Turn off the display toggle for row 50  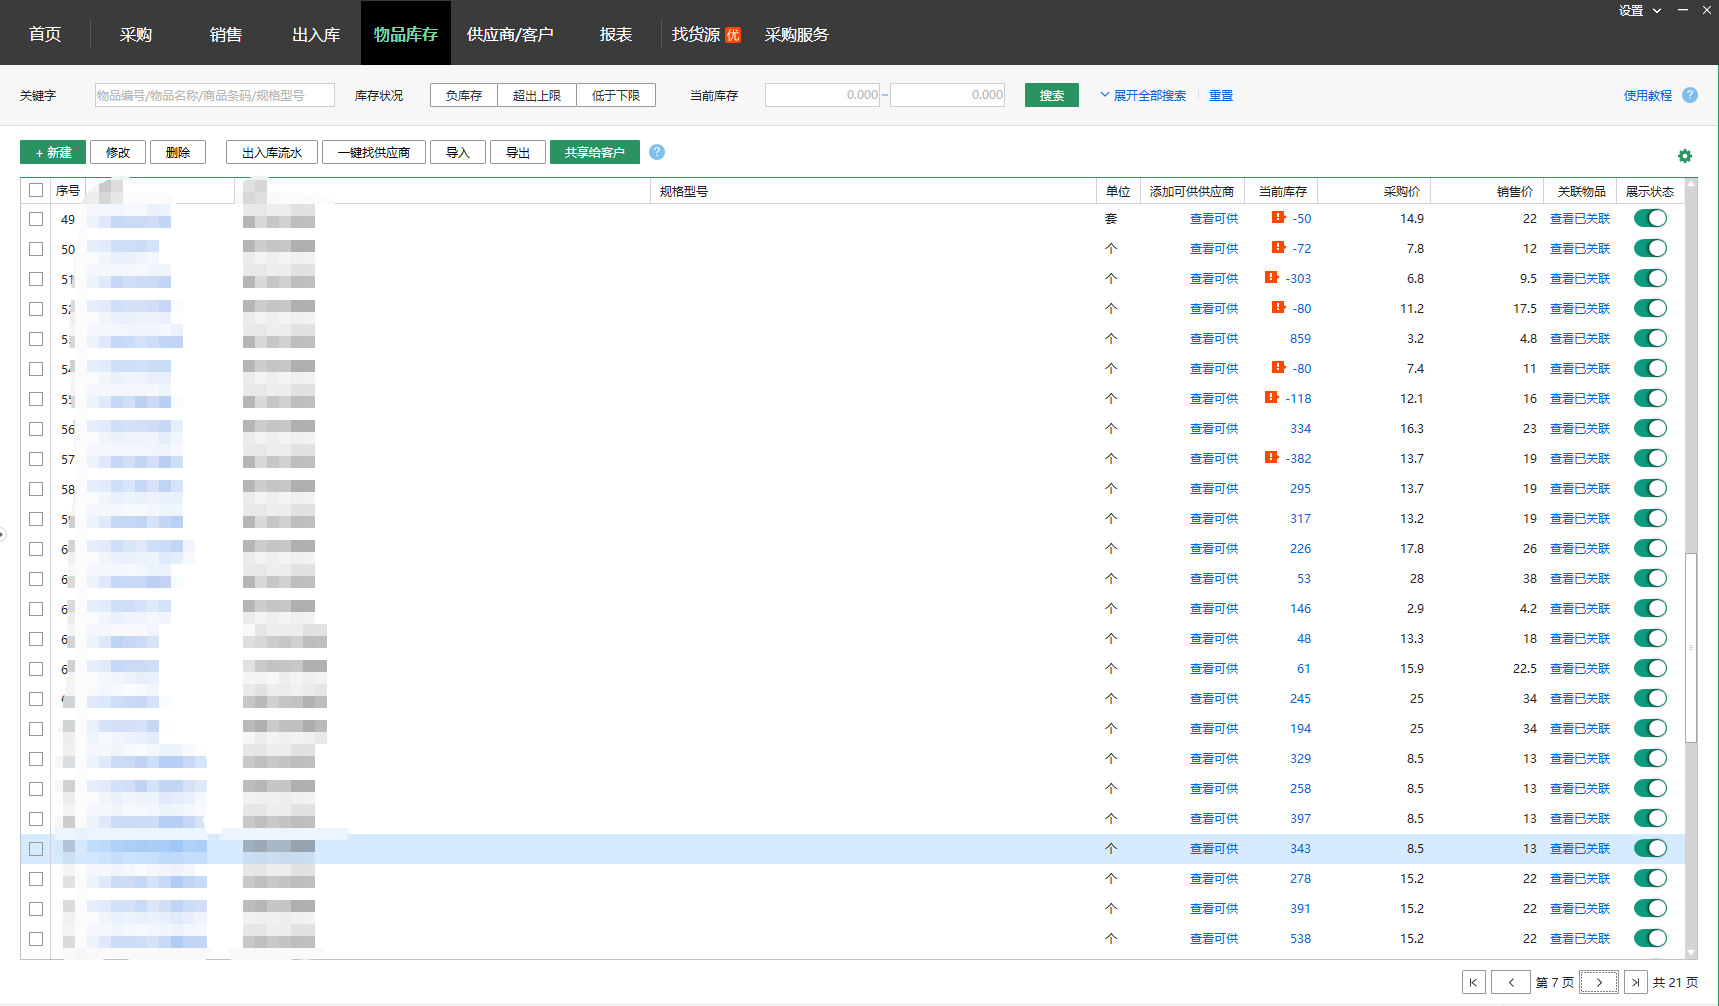pos(1650,248)
